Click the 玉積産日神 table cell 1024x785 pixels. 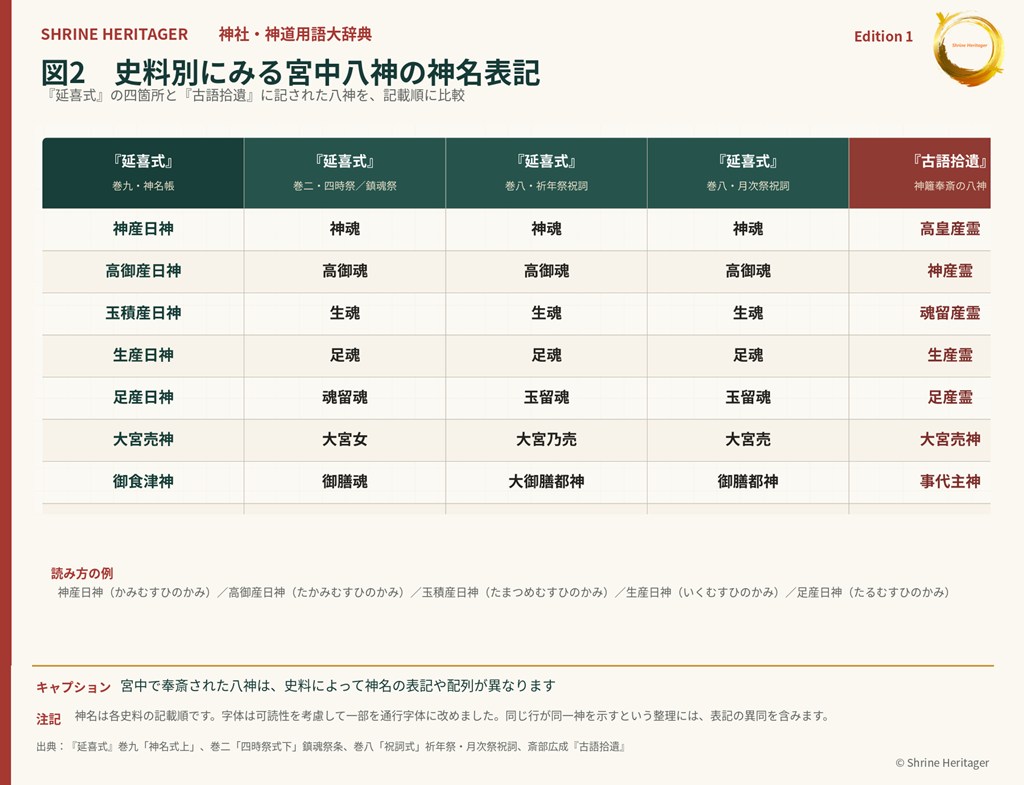143,313
